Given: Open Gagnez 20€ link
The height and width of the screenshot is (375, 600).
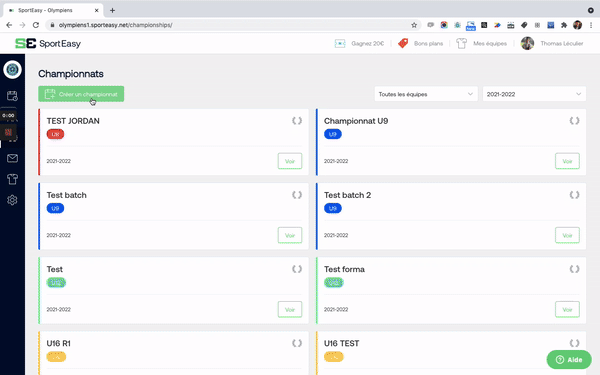Looking at the screenshot, I should [x=368, y=44].
